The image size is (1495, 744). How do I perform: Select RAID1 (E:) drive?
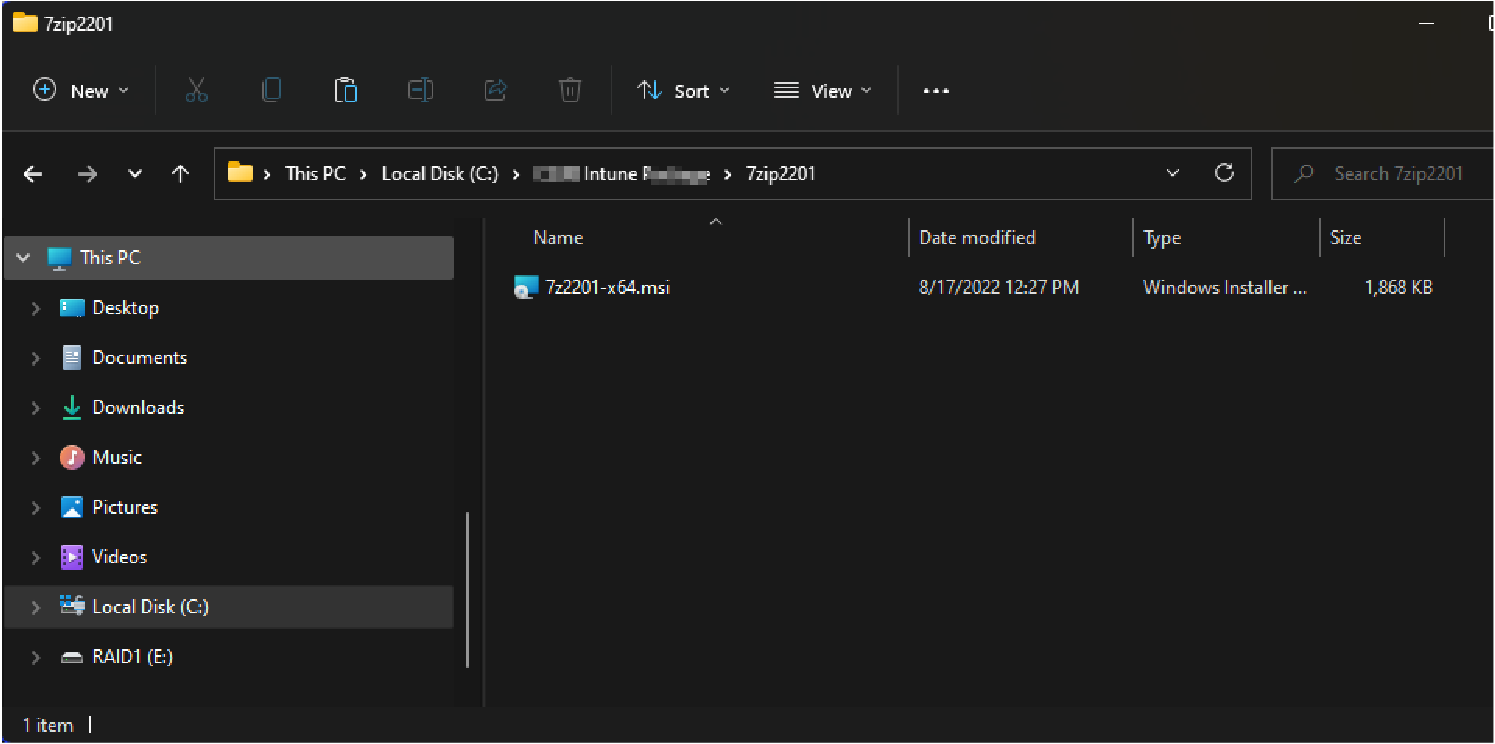[132, 656]
